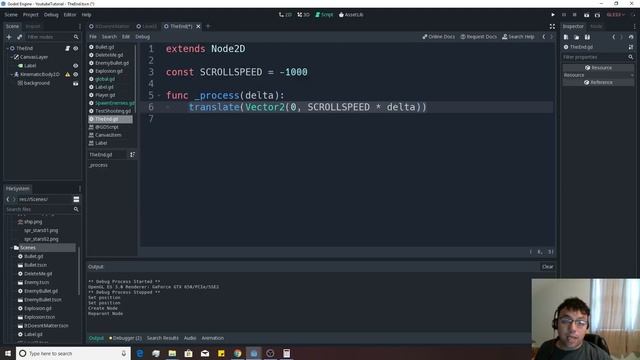Open Scene menu
The image size is (640, 360).
11,15
